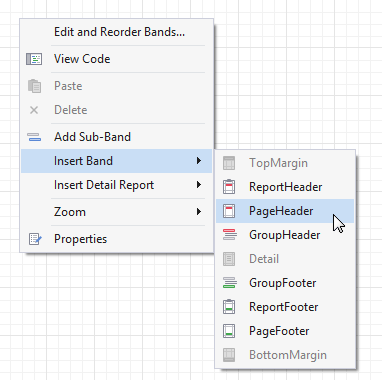This screenshot has width=382, height=380.
Task: Insert a PageFooter band
Action: pos(285,331)
